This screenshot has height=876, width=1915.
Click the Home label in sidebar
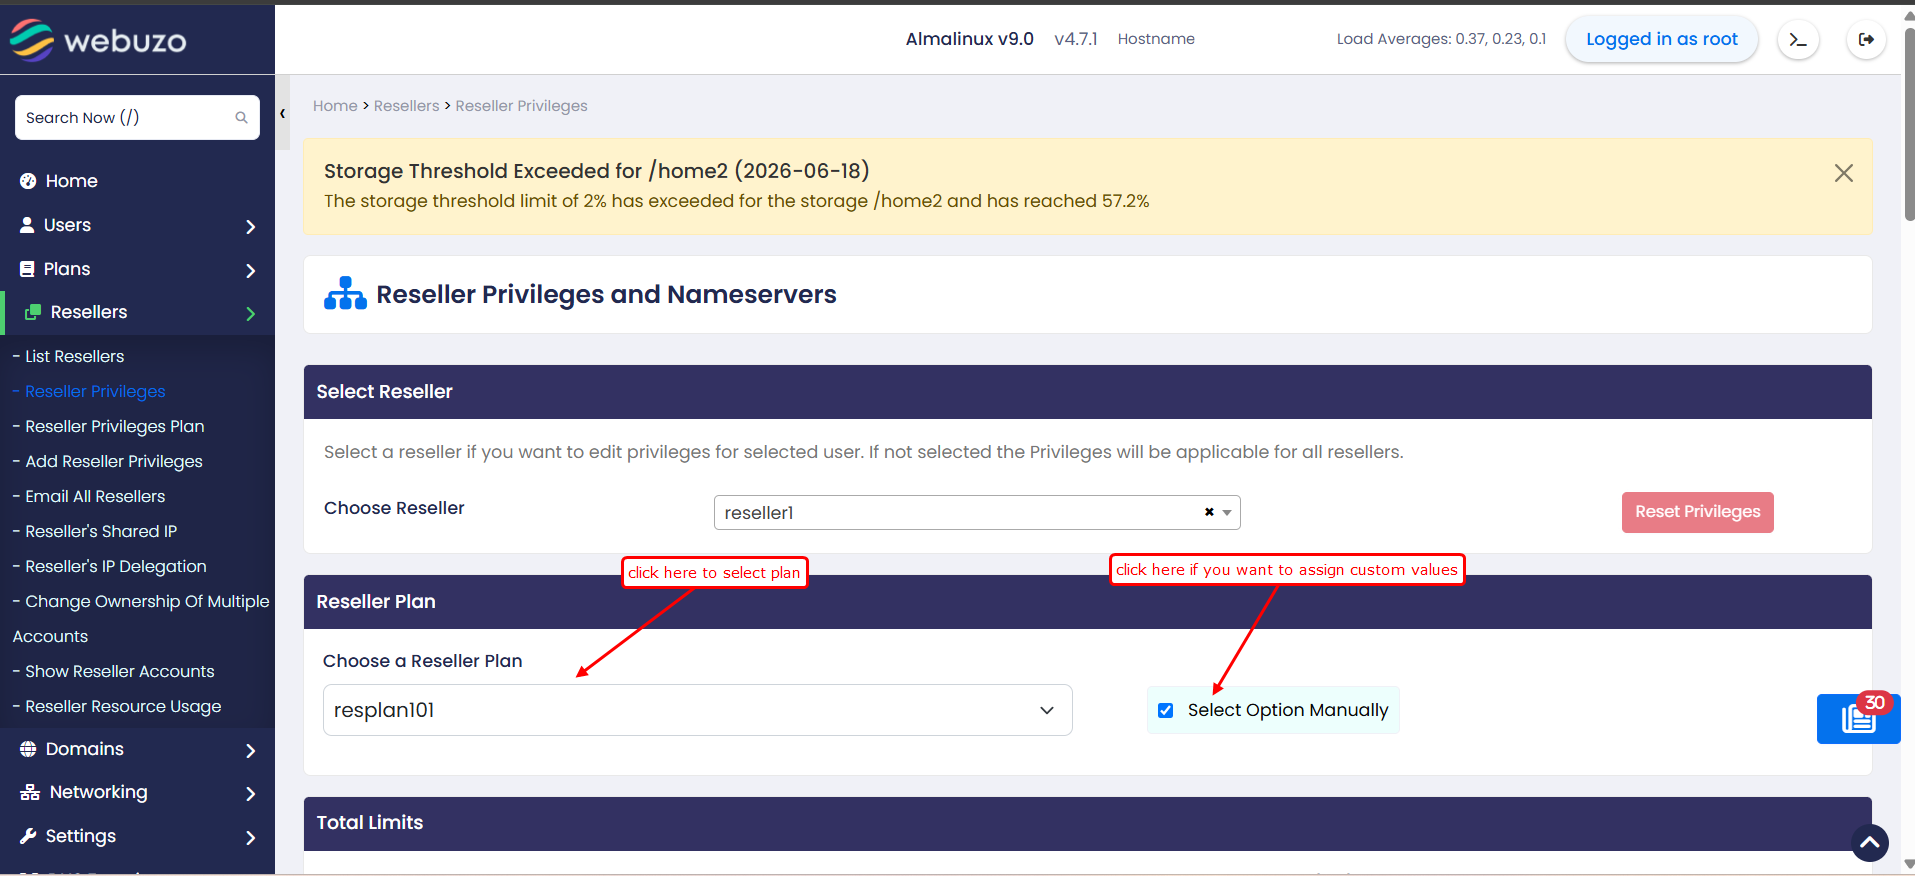click(72, 181)
